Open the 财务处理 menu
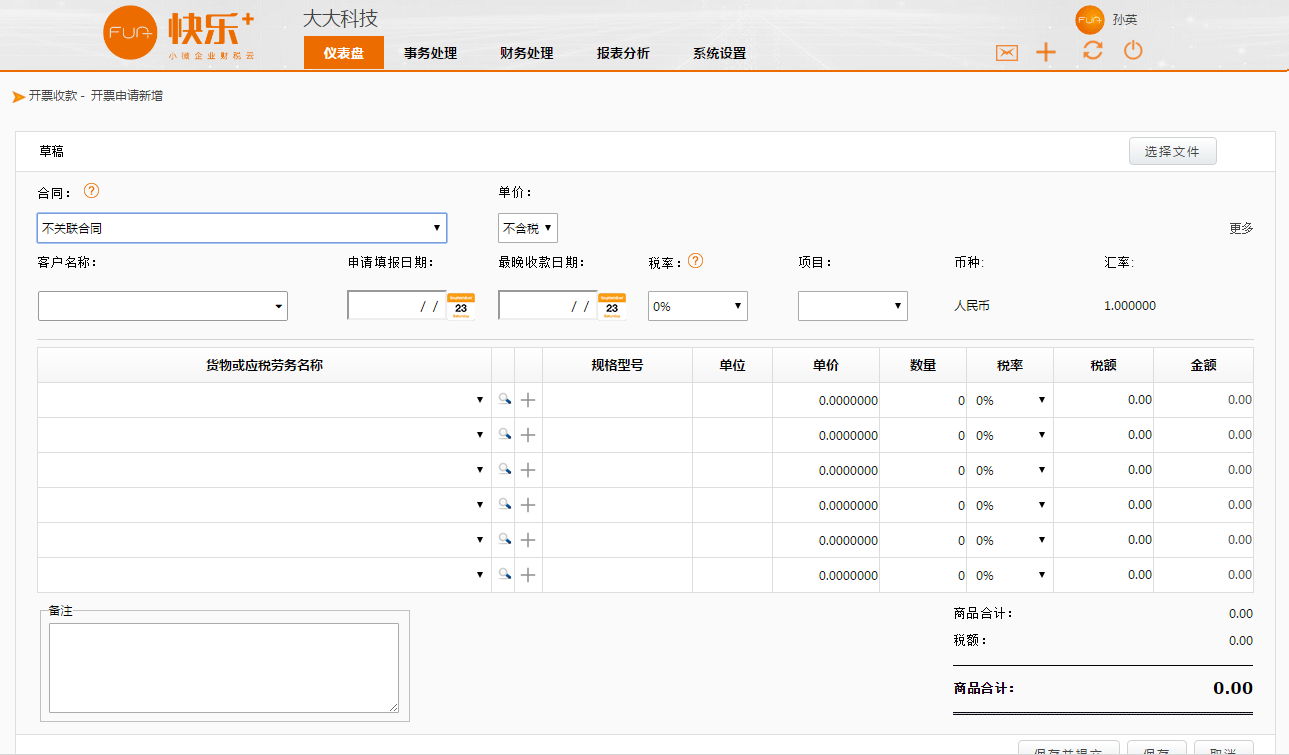This screenshot has height=755, width=1289. point(527,53)
